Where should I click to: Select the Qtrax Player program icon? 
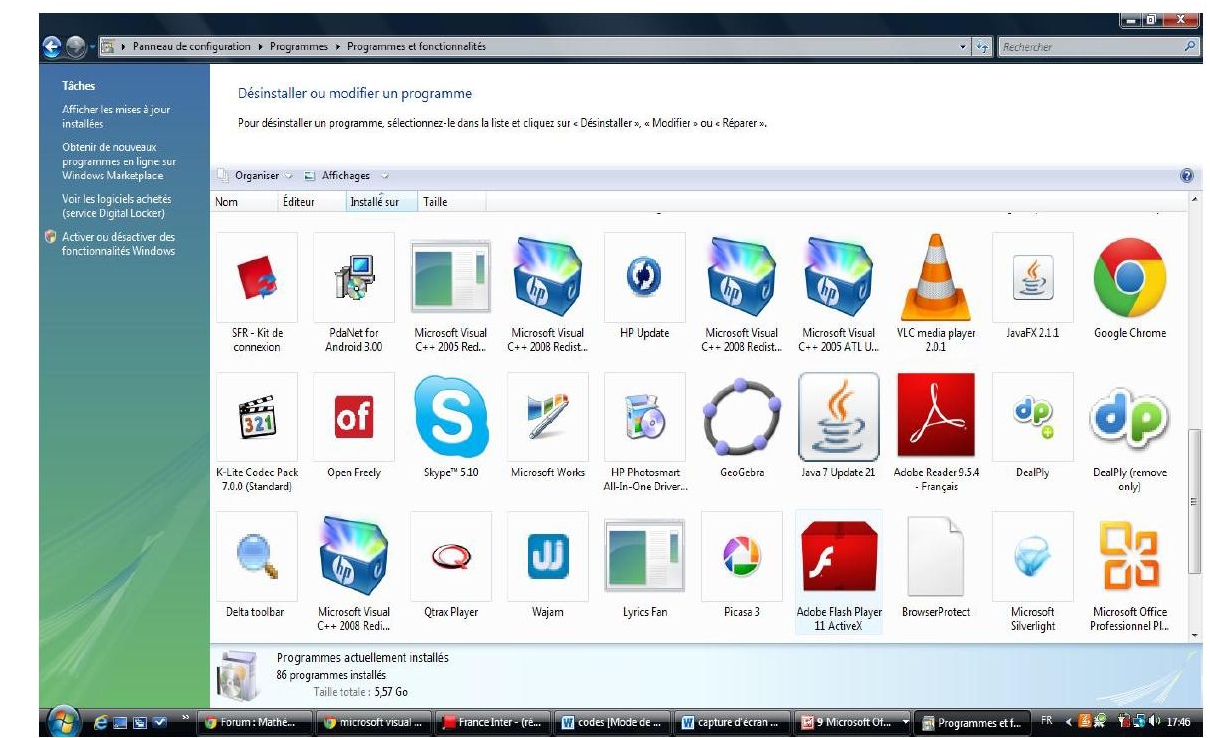pos(451,554)
